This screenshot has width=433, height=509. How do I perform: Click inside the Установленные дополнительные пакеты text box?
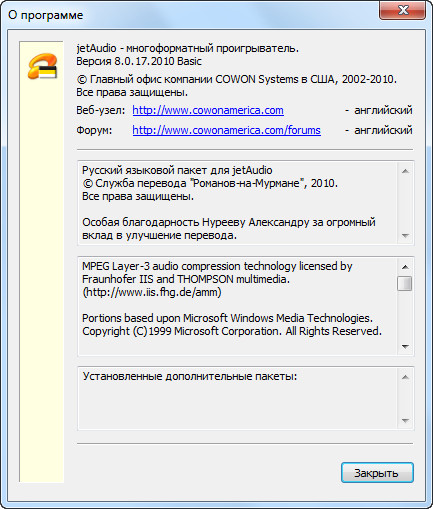coord(237,399)
